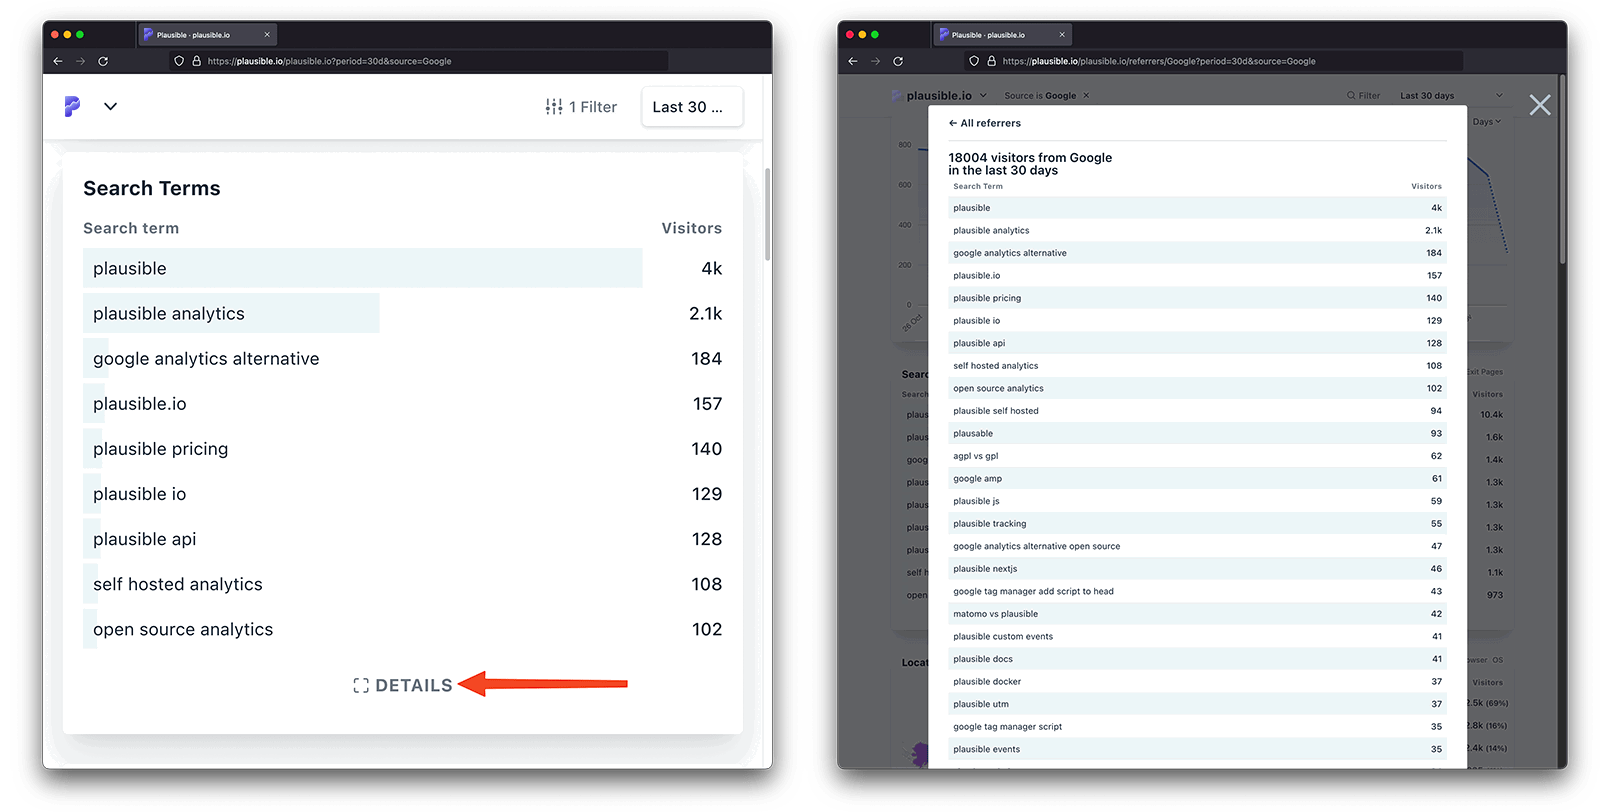Click the shield icon in left window address bar
Screen dimensions: 1600x812
[179, 61]
